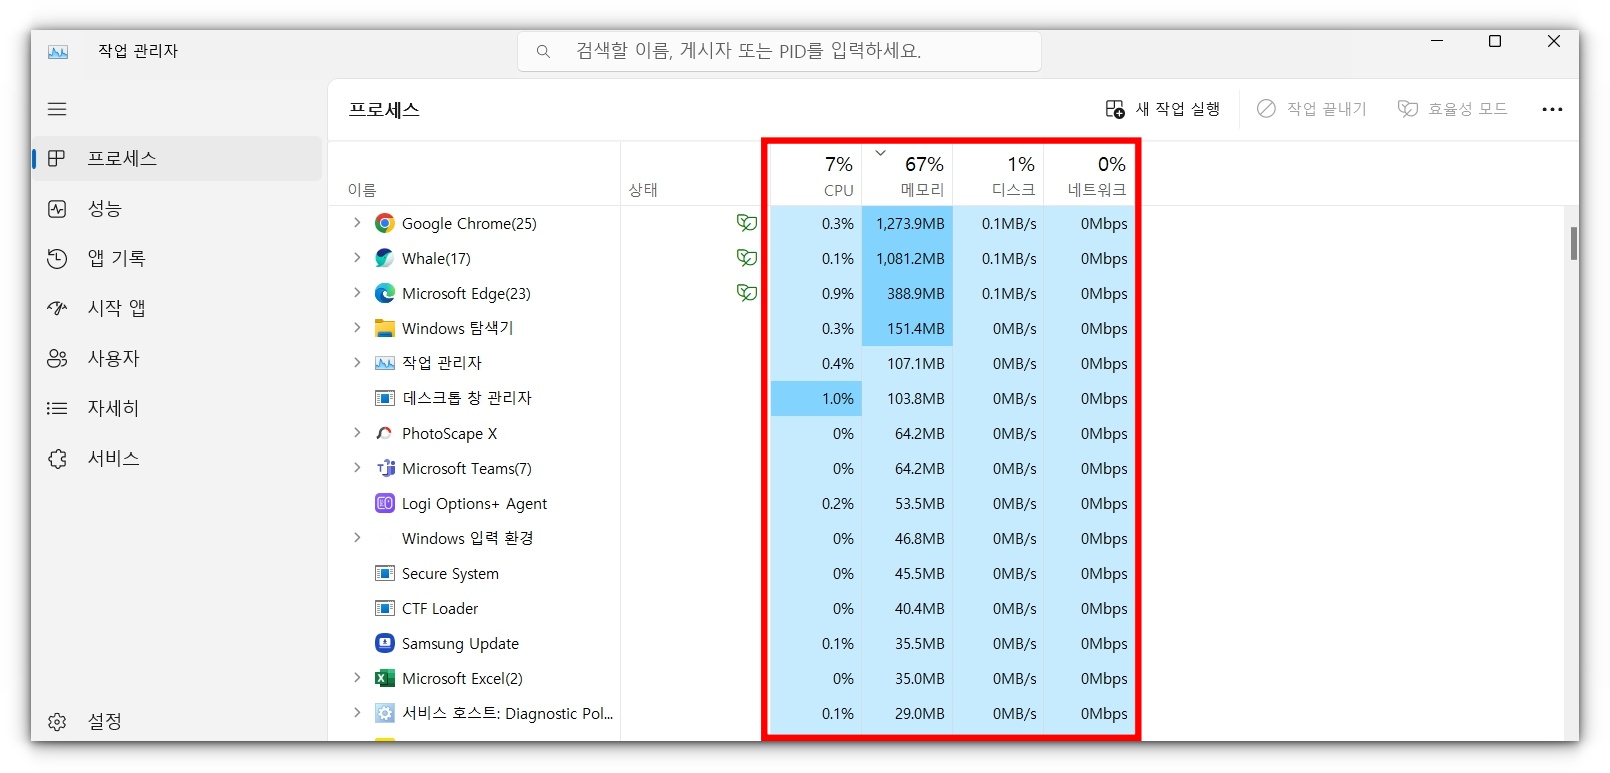
Task: Click the Google Chrome process icon
Action: (x=385, y=223)
